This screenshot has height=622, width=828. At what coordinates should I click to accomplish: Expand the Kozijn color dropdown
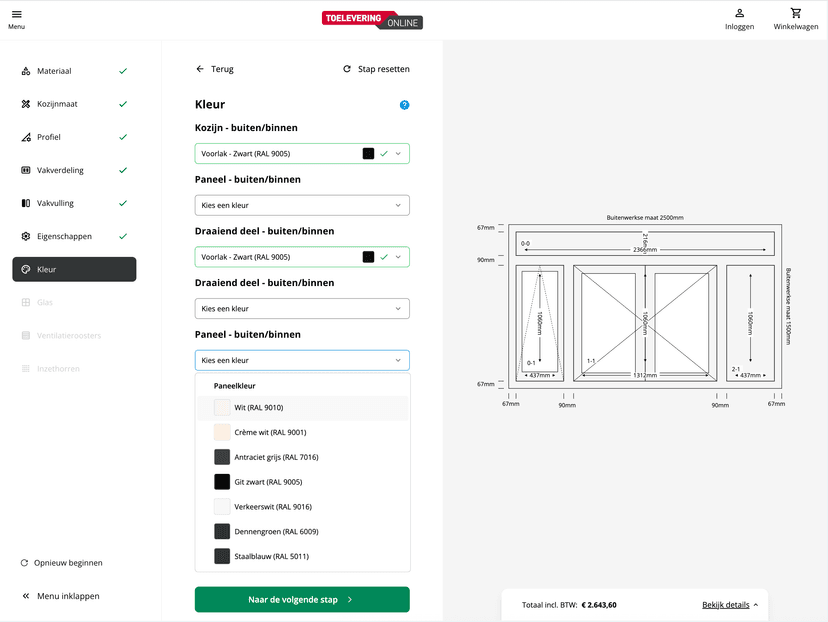tap(301, 154)
